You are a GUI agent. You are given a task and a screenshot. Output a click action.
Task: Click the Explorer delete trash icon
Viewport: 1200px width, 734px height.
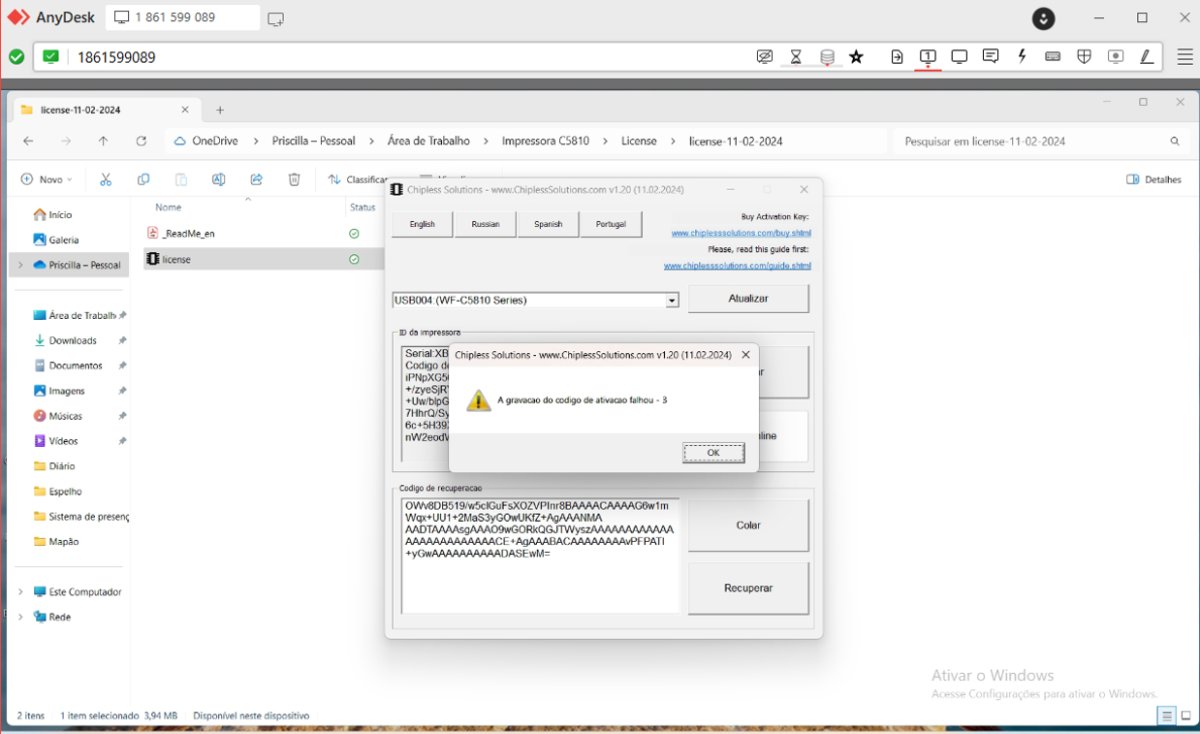click(x=294, y=179)
